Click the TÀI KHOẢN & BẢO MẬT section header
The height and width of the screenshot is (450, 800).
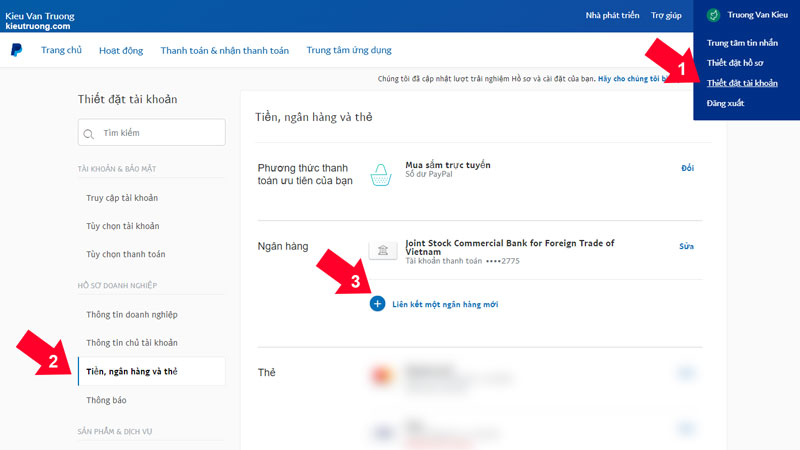(x=117, y=169)
